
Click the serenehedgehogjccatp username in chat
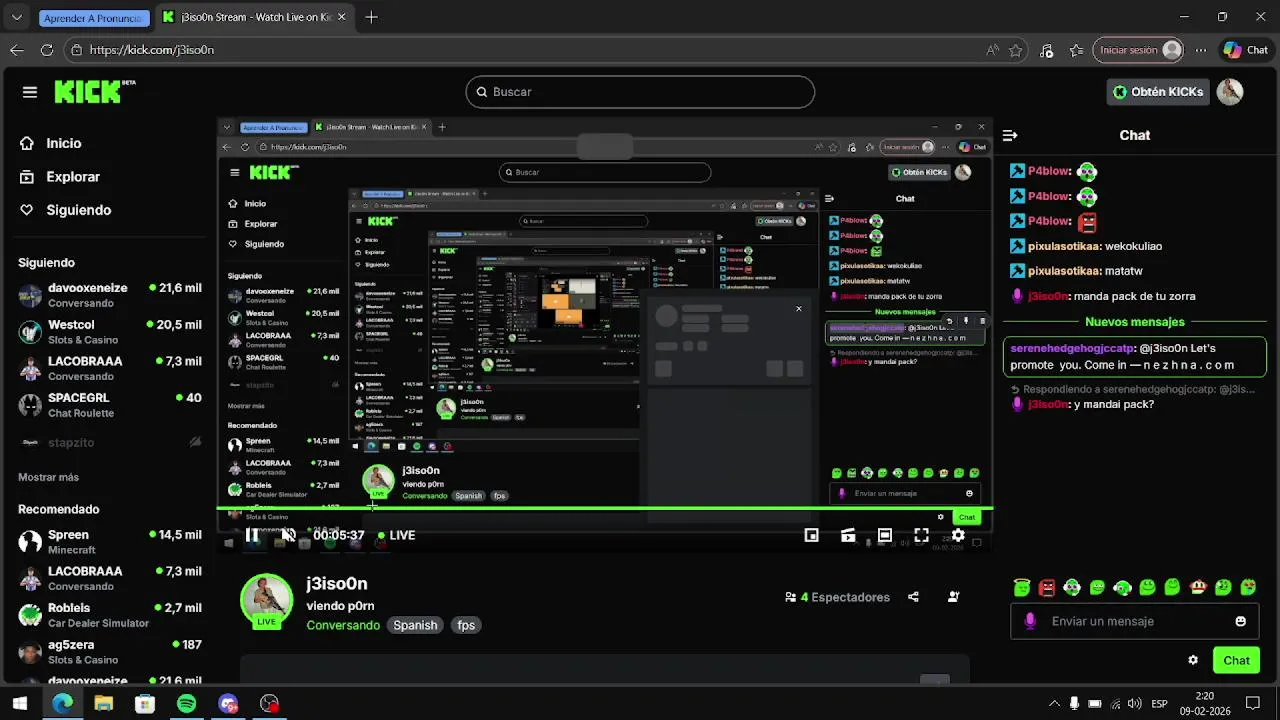(1072, 348)
